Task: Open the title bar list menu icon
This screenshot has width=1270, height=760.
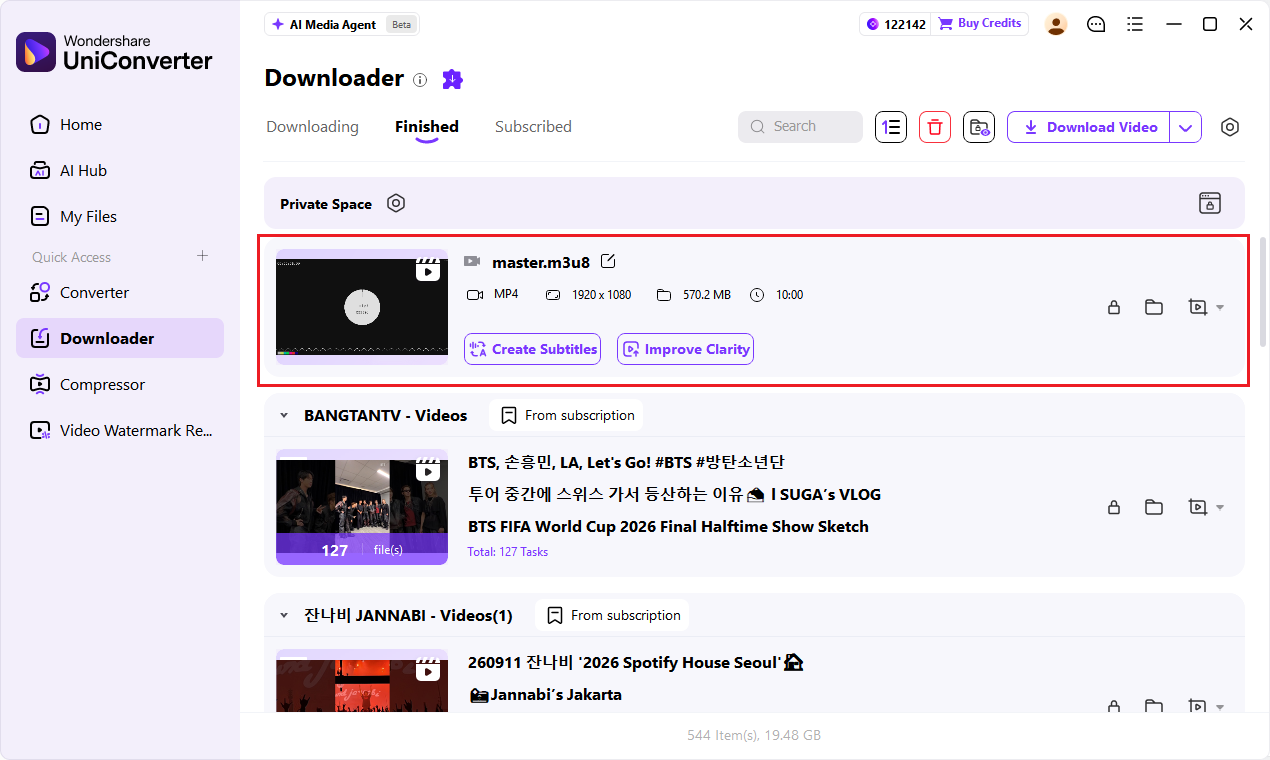Action: (x=1134, y=24)
